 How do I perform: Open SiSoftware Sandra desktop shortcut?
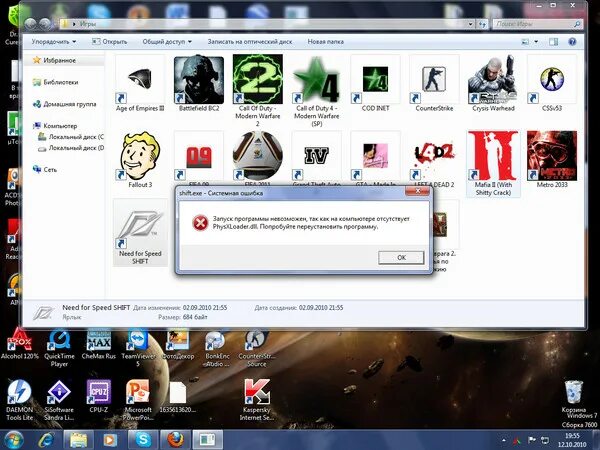(59, 400)
